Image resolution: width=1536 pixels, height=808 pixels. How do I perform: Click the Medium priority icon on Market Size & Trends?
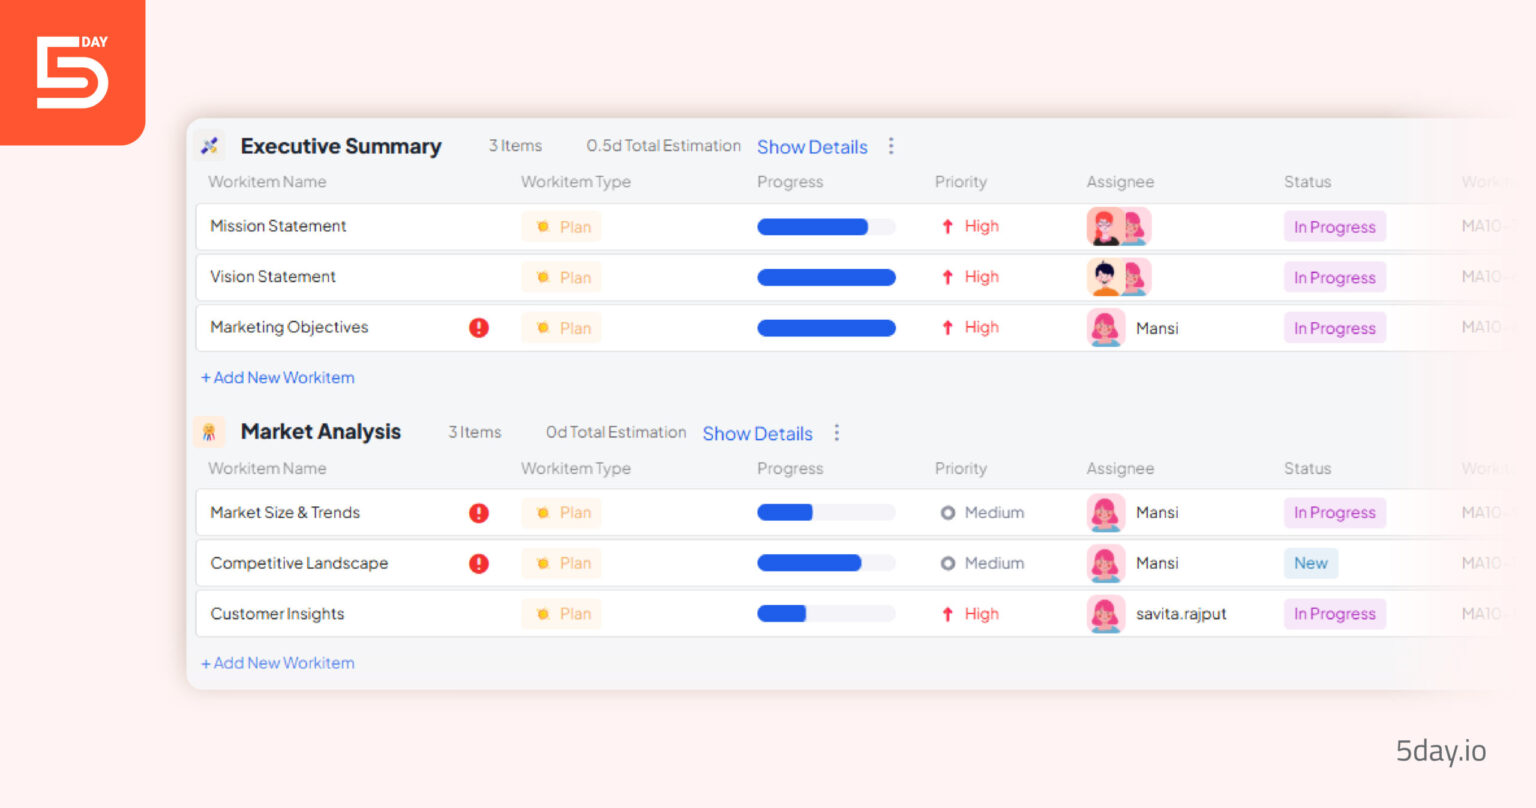pyautogui.click(x=948, y=512)
